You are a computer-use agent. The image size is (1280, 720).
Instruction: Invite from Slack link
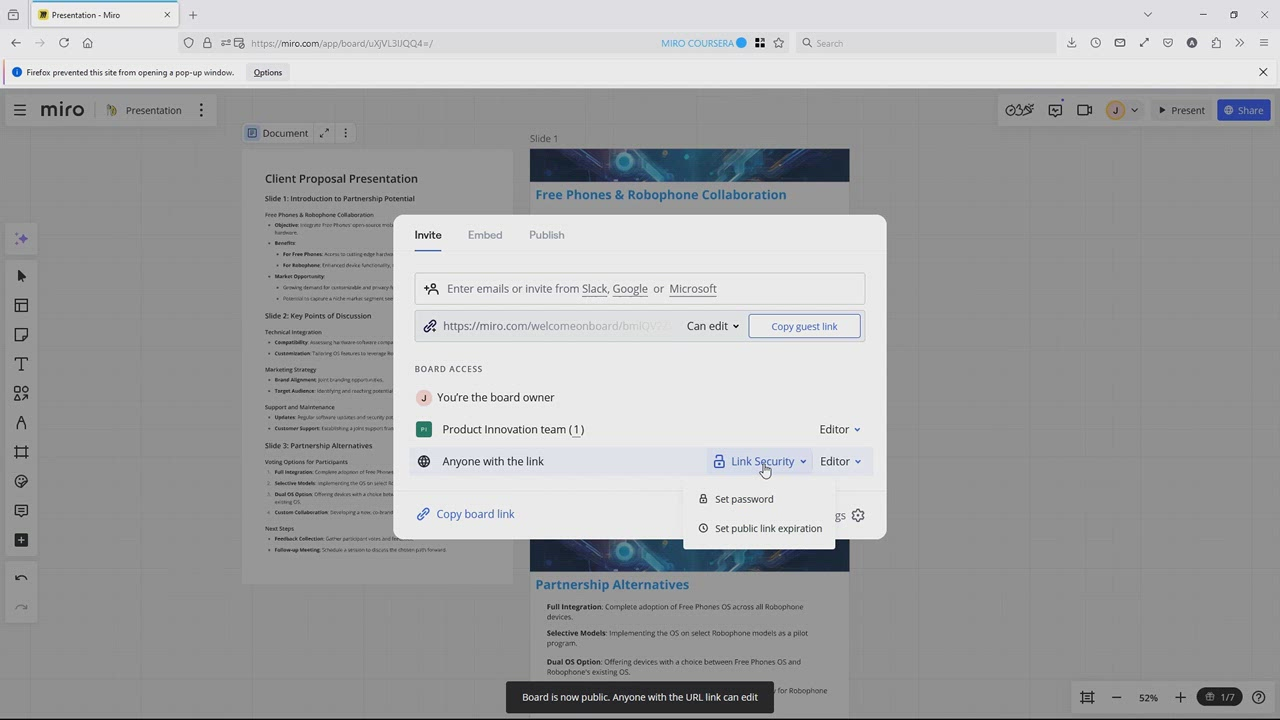pyautogui.click(x=594, y=289)
